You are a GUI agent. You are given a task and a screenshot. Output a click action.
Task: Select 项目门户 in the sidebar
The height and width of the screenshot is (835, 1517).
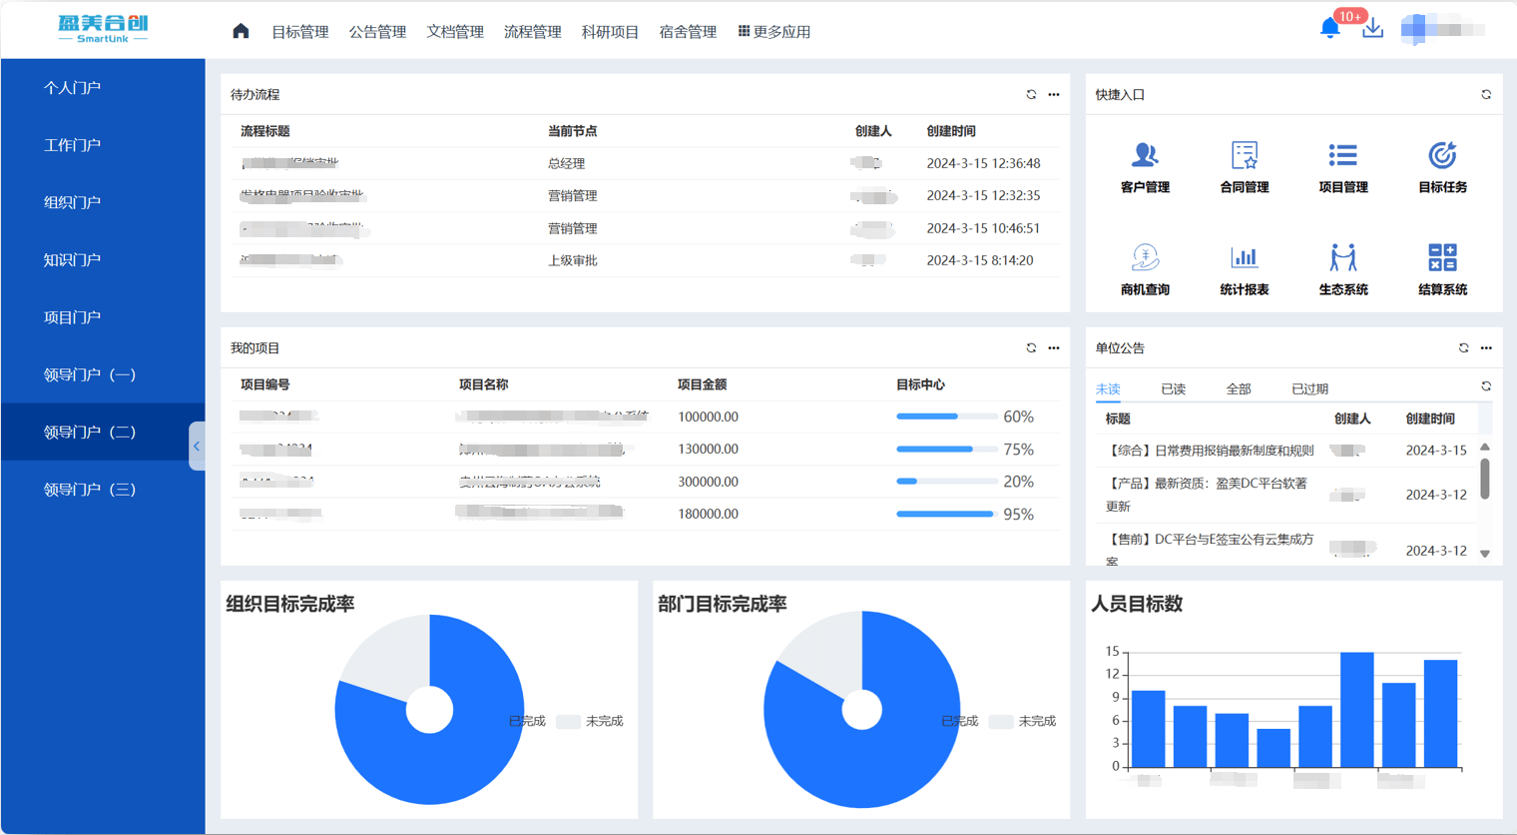point(72,317)
